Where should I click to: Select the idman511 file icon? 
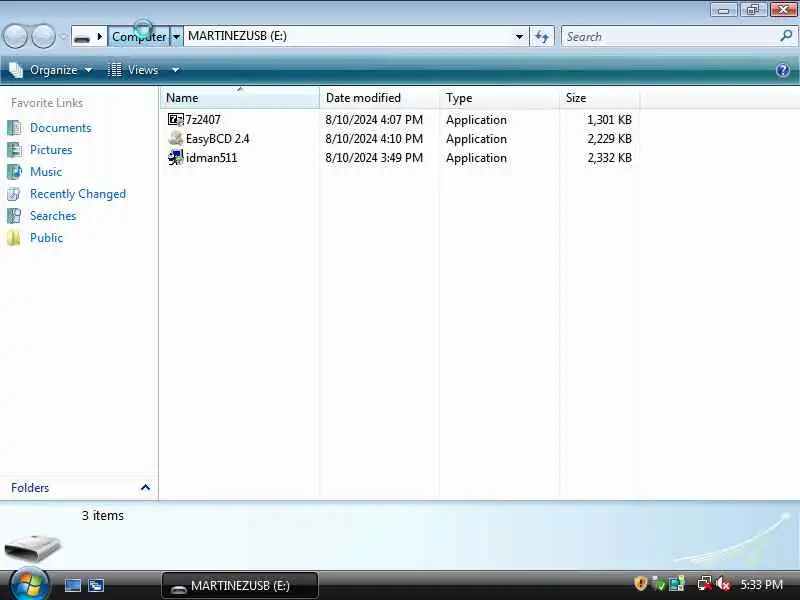click(x=176, y=157)
